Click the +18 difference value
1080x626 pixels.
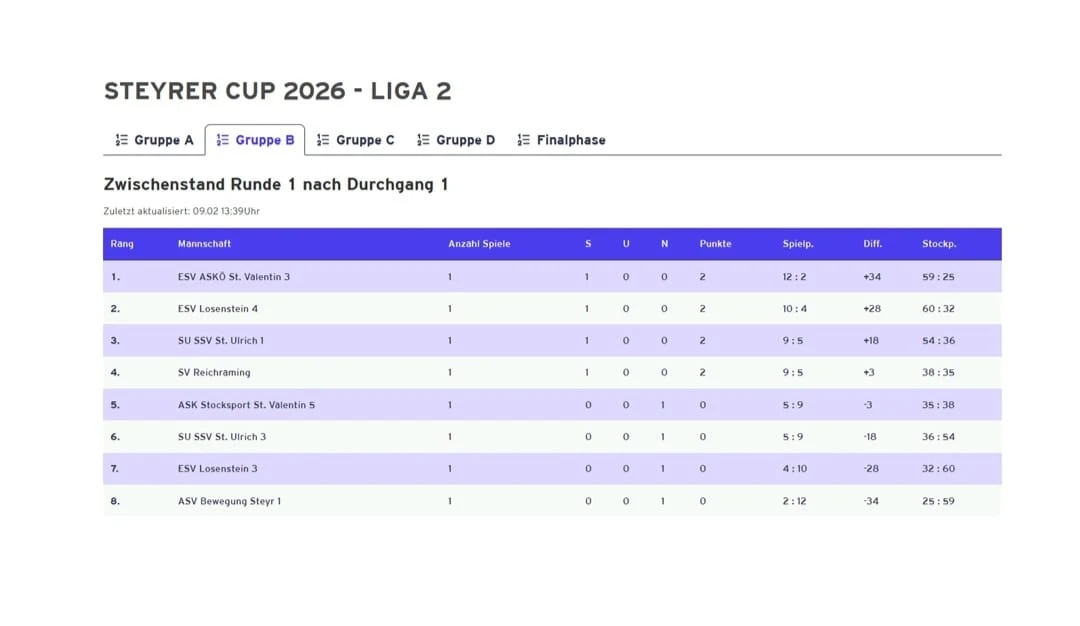(x=871, y=340)
